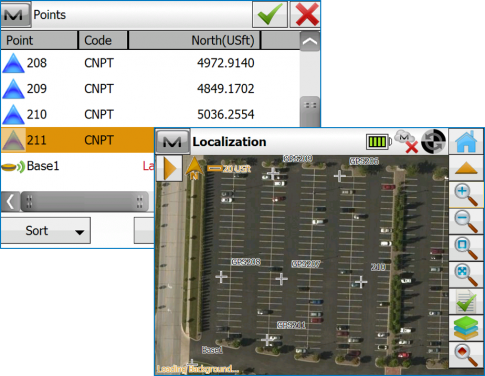Open the checklist document icon
485x376 pixels.
(x=466, y=302)
